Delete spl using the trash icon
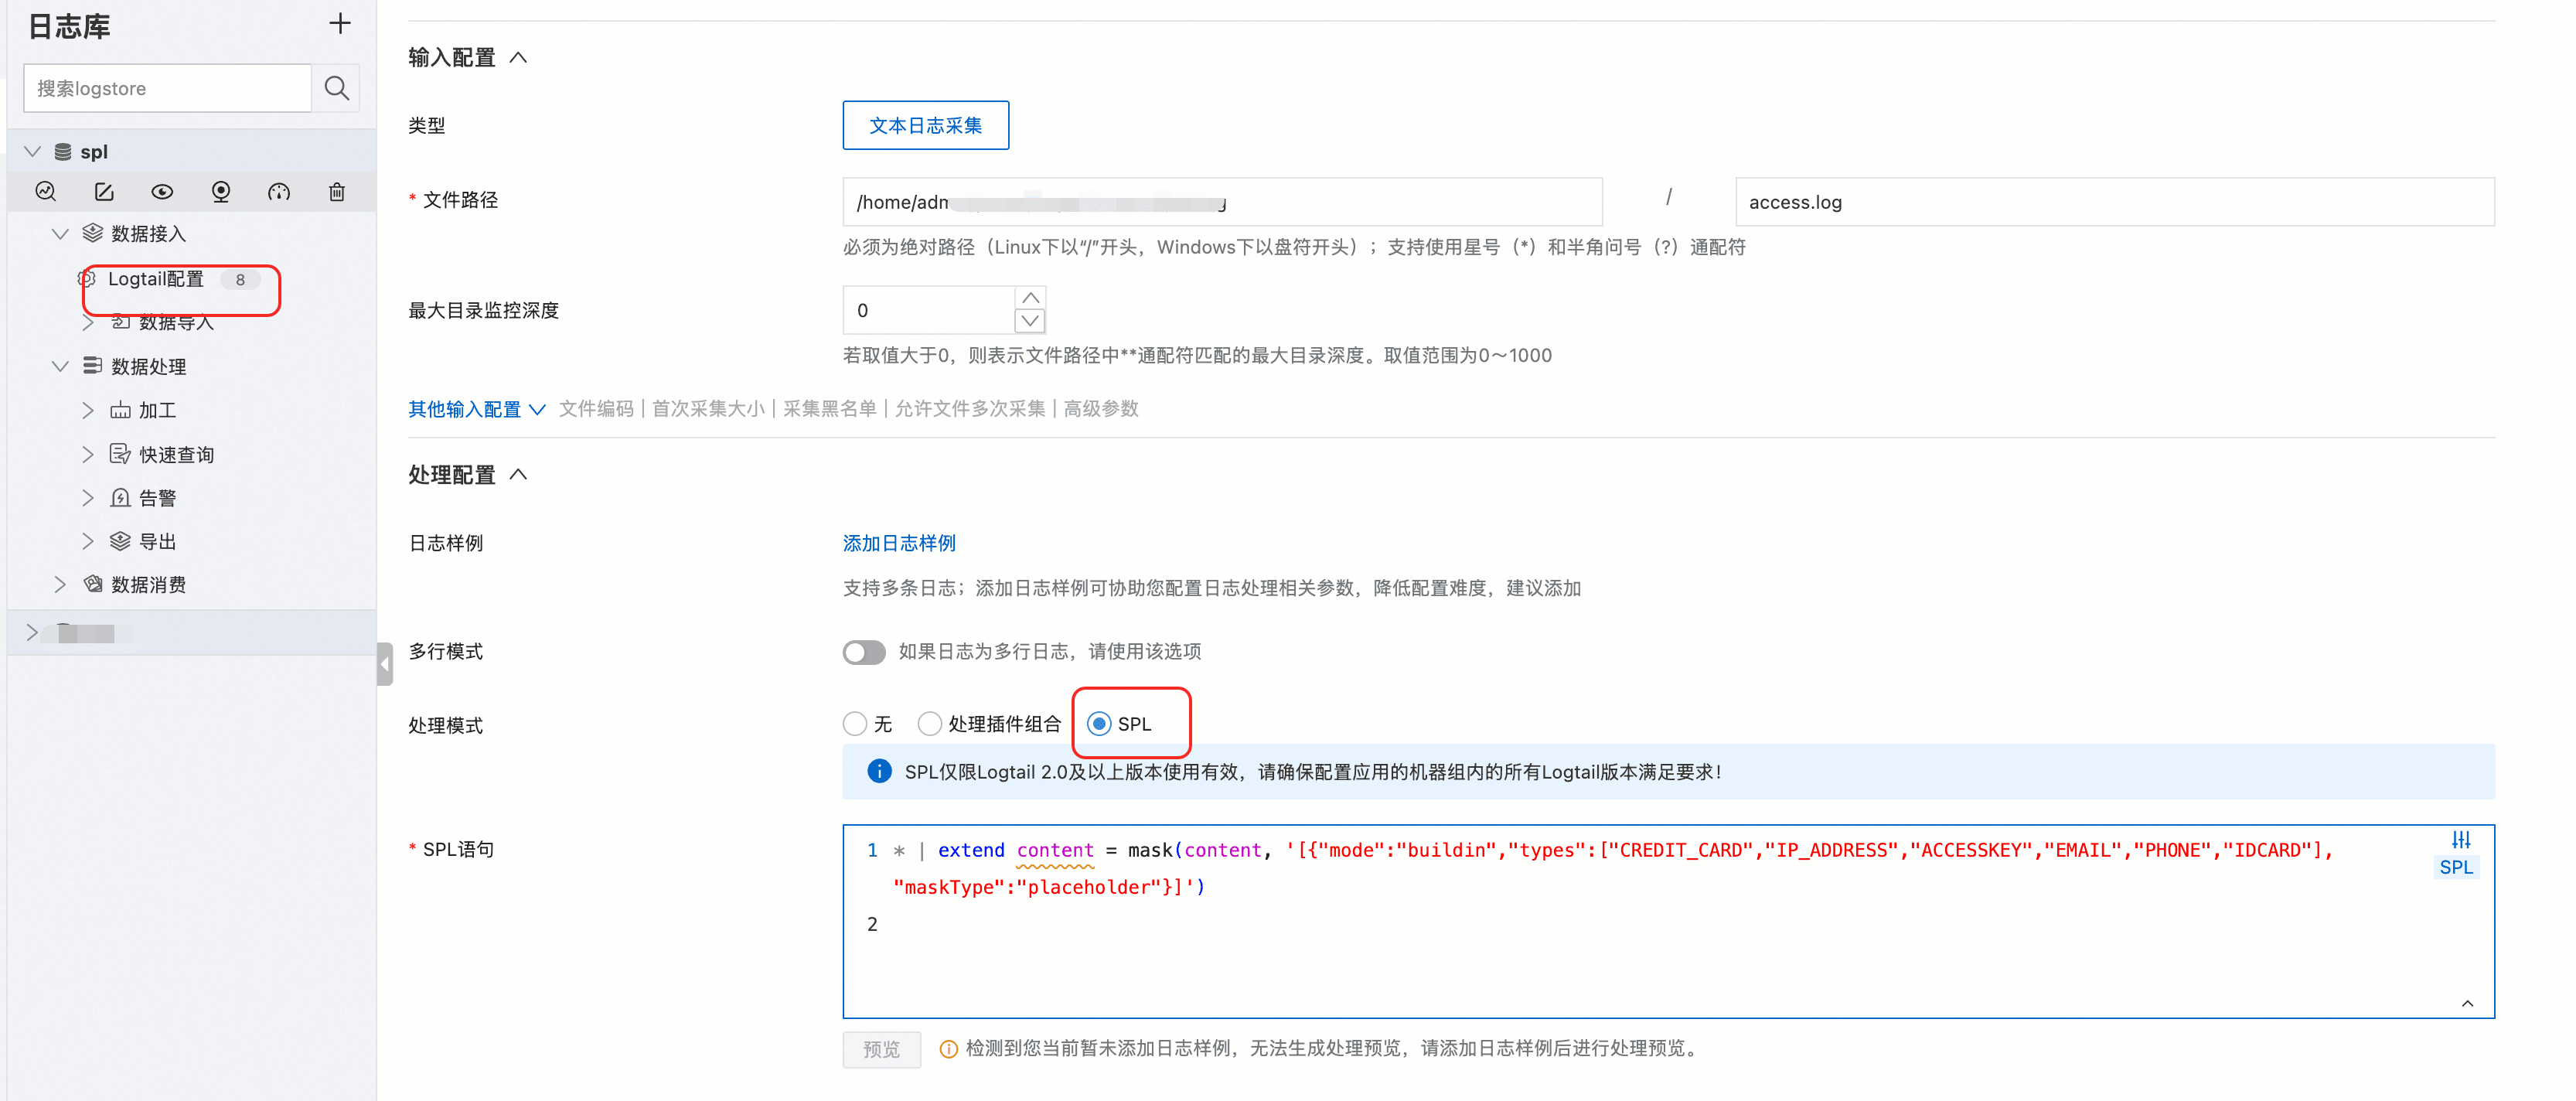The image size is (2576, 1101). coord(337,192)
